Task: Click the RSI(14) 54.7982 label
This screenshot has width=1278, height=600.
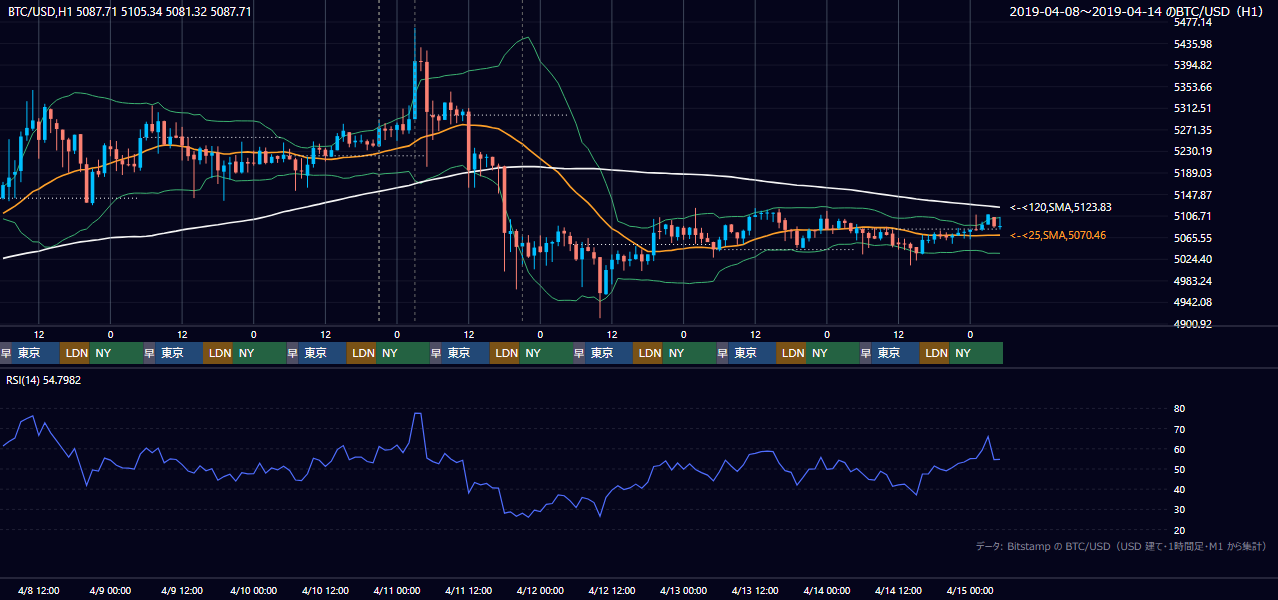Action: 44,380
